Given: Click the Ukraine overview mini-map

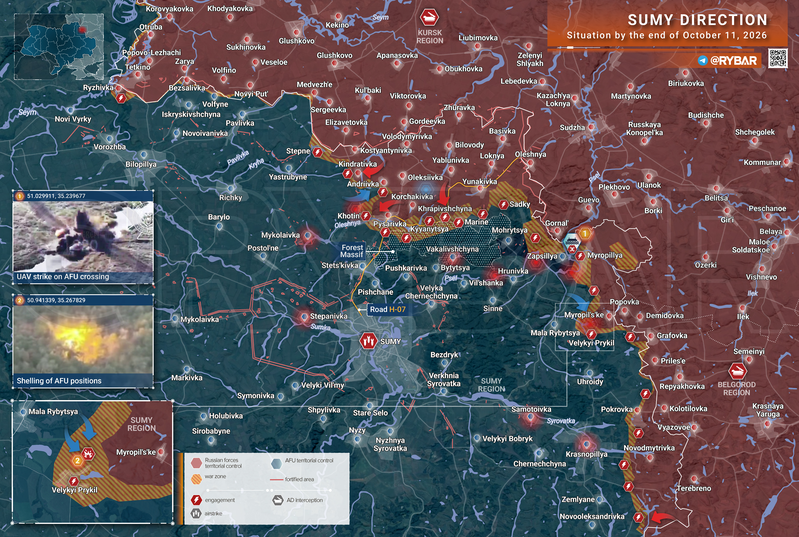Looking at the screenshot, I should 59,47.
